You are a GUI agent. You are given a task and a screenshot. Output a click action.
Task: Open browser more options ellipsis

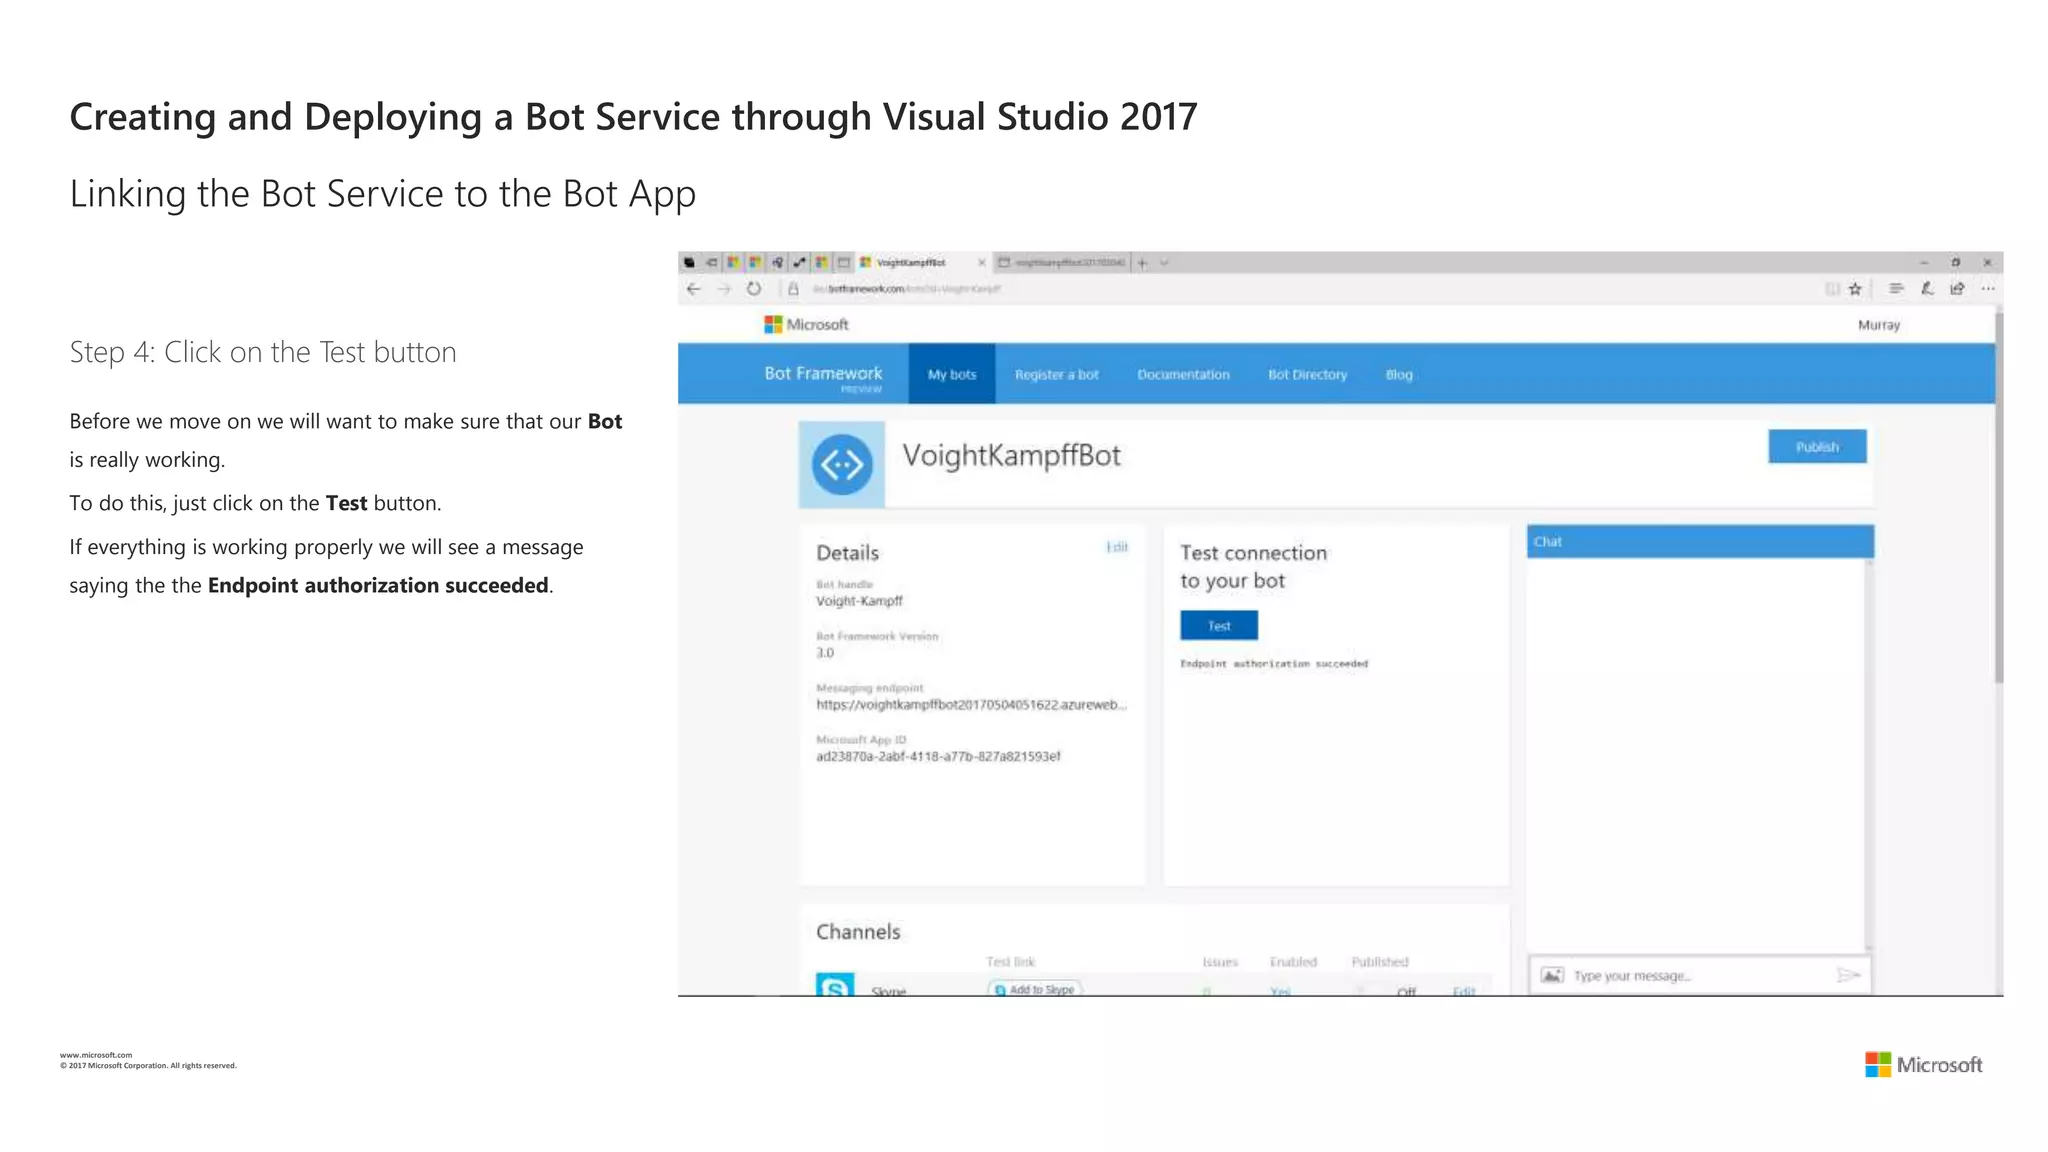point(1988,289)
